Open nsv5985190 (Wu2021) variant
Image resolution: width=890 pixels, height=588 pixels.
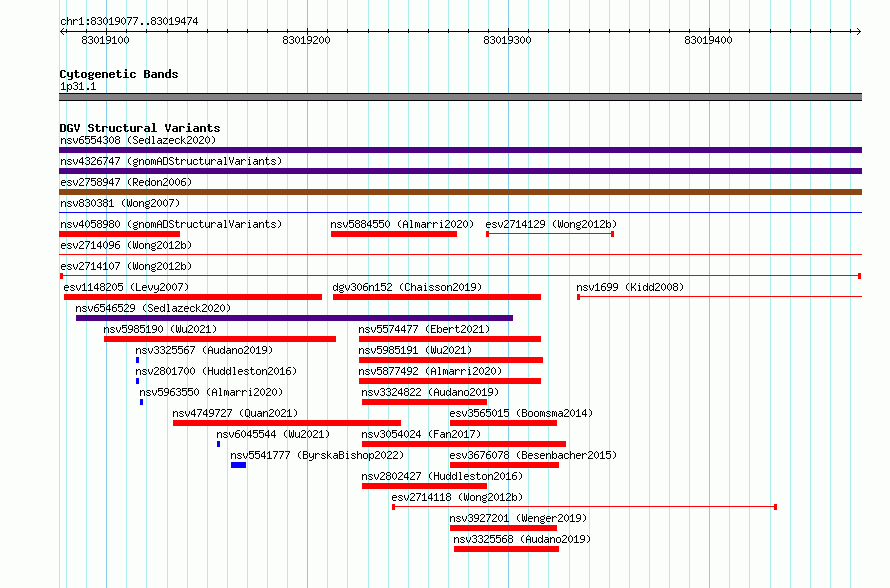pyautogui.click(x=160, y=329)
